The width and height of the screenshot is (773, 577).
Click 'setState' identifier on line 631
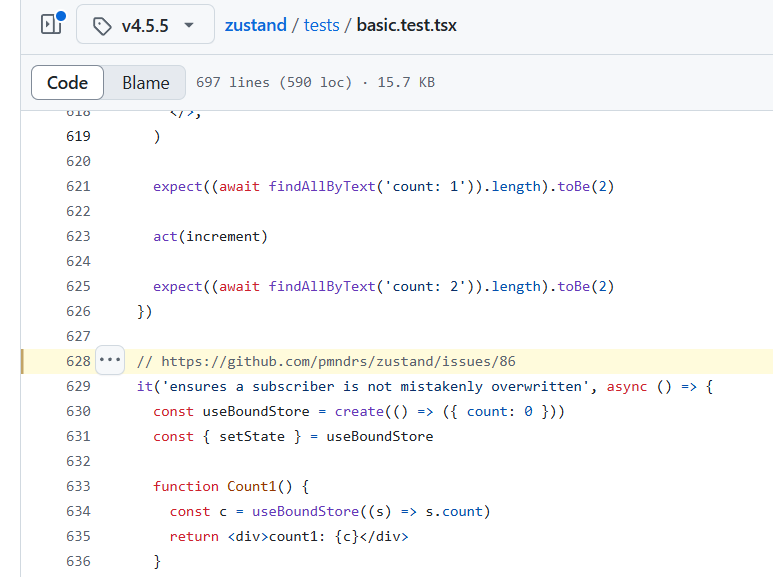(252, 436)
